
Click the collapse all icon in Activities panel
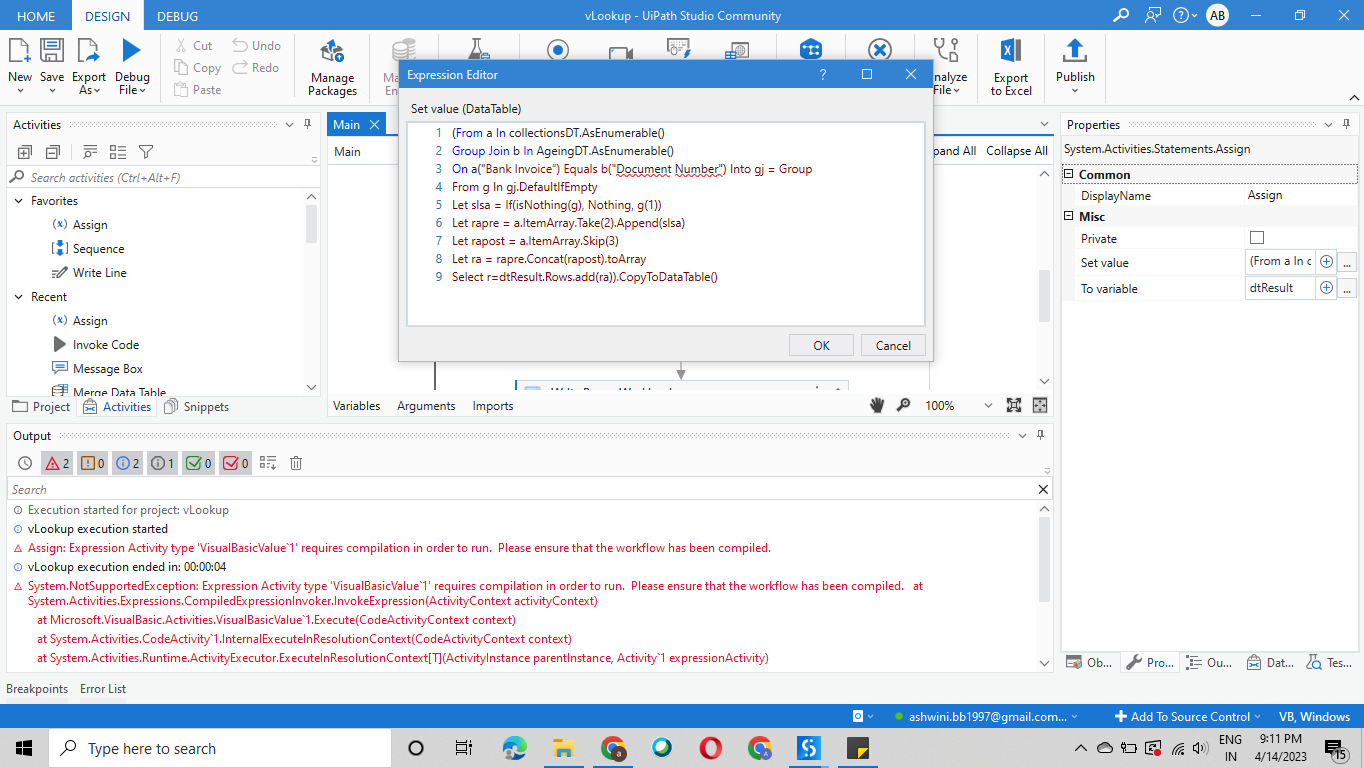[x=52, y=152]
